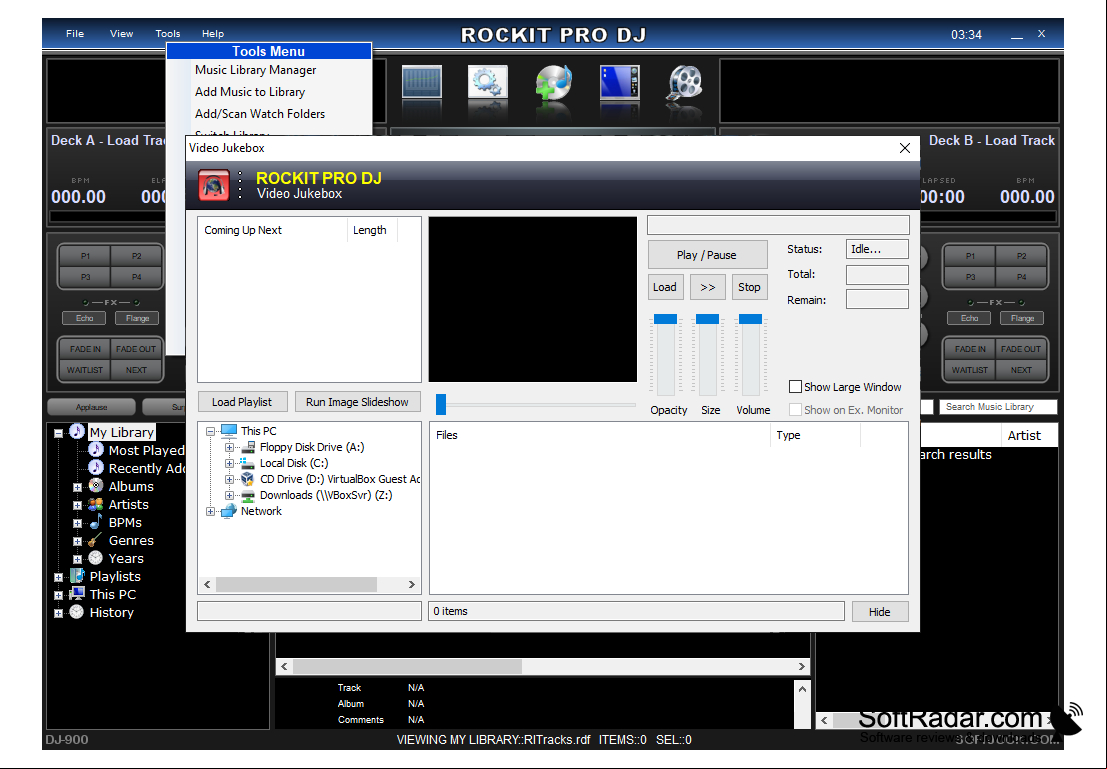This screenshot has width=1107, height=769.
Task: Click the red Video Jukebox logo icon
Action: click(214, 185)
